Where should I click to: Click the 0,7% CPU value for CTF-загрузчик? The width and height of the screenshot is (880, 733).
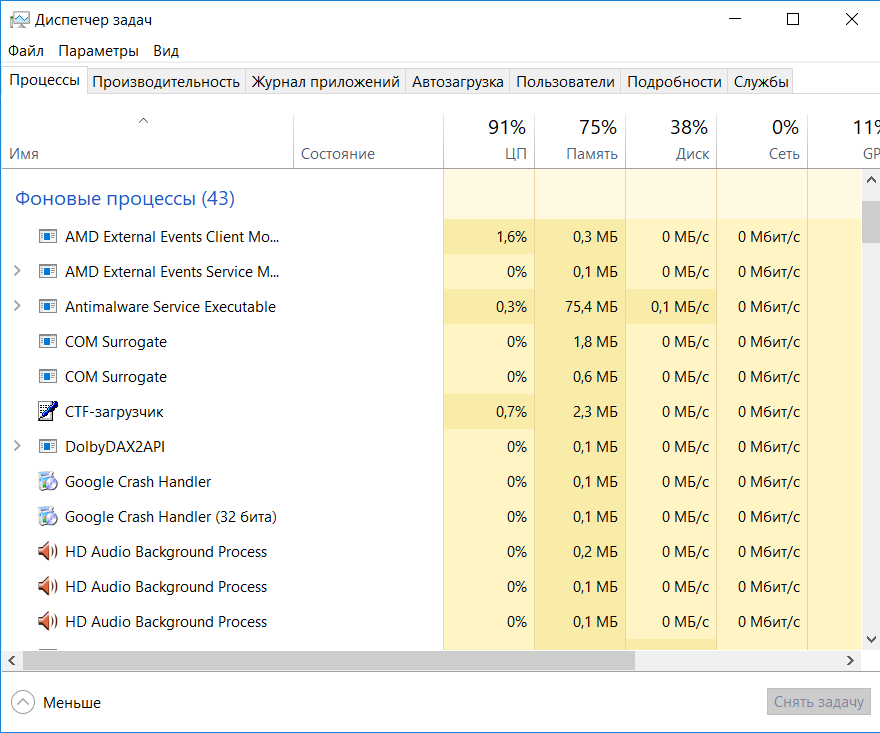click(489, 411)
